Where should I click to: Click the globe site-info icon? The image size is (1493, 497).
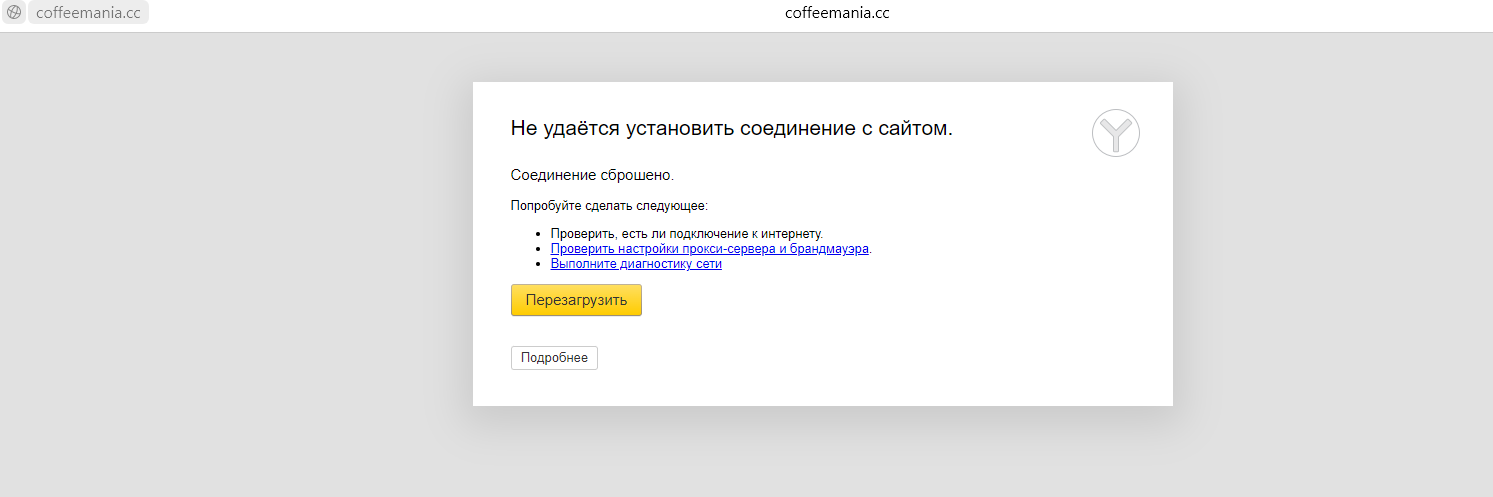pos(14,13)
